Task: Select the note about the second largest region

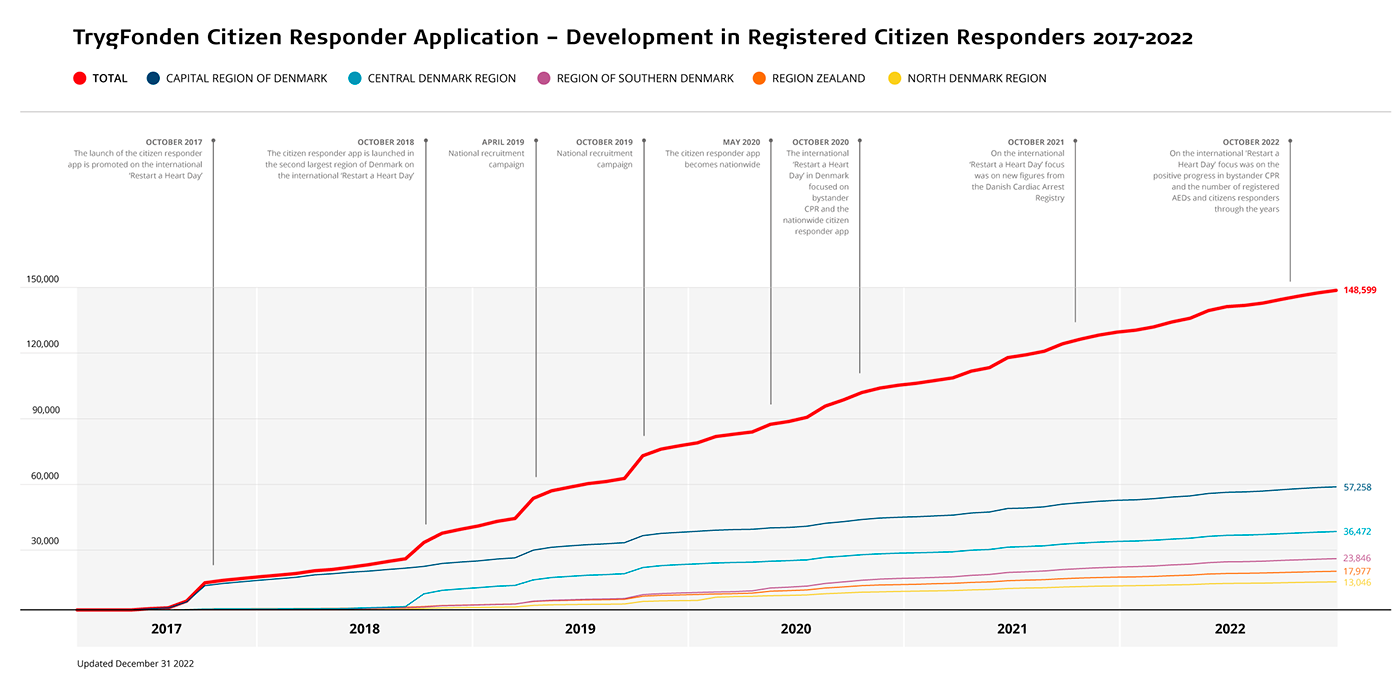Action: [x=340, y=165]
